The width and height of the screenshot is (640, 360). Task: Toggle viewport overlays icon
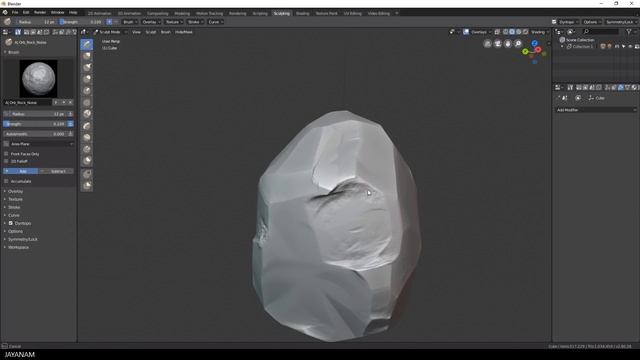(x=466, y=32)
